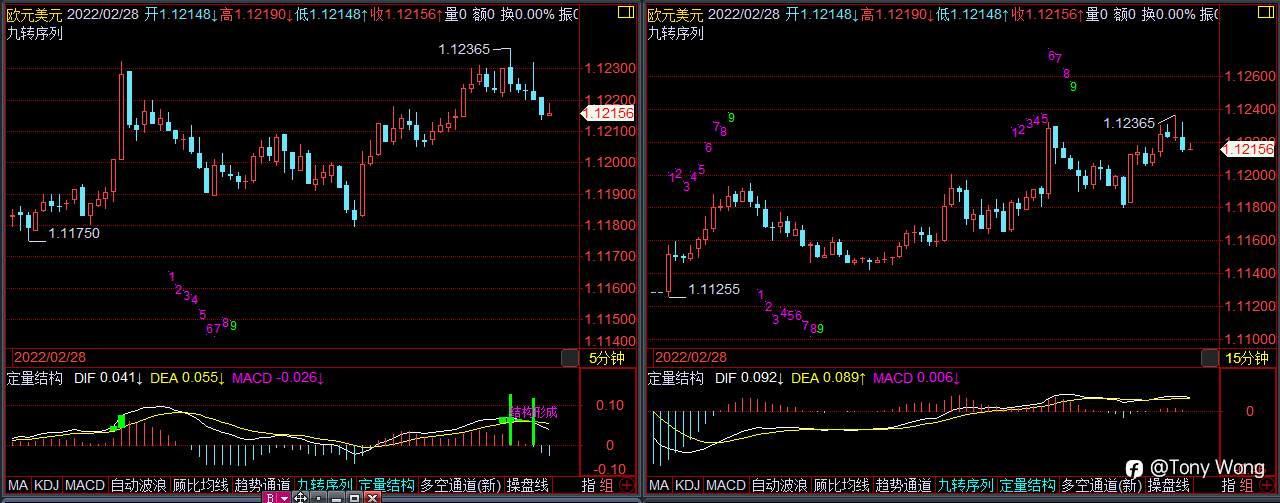Select MA indicator tab in 5-minute panel
The width and height of the screenshot is (1280, 503).
pos(18,485)
